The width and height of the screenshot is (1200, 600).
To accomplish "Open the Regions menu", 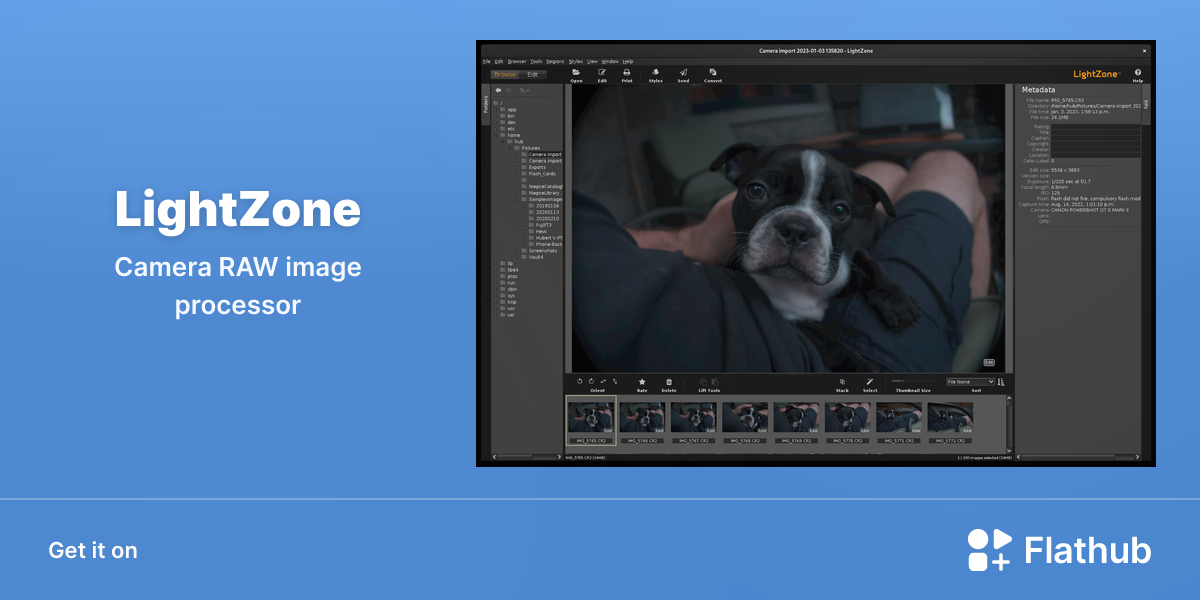I will click(555, 61).
